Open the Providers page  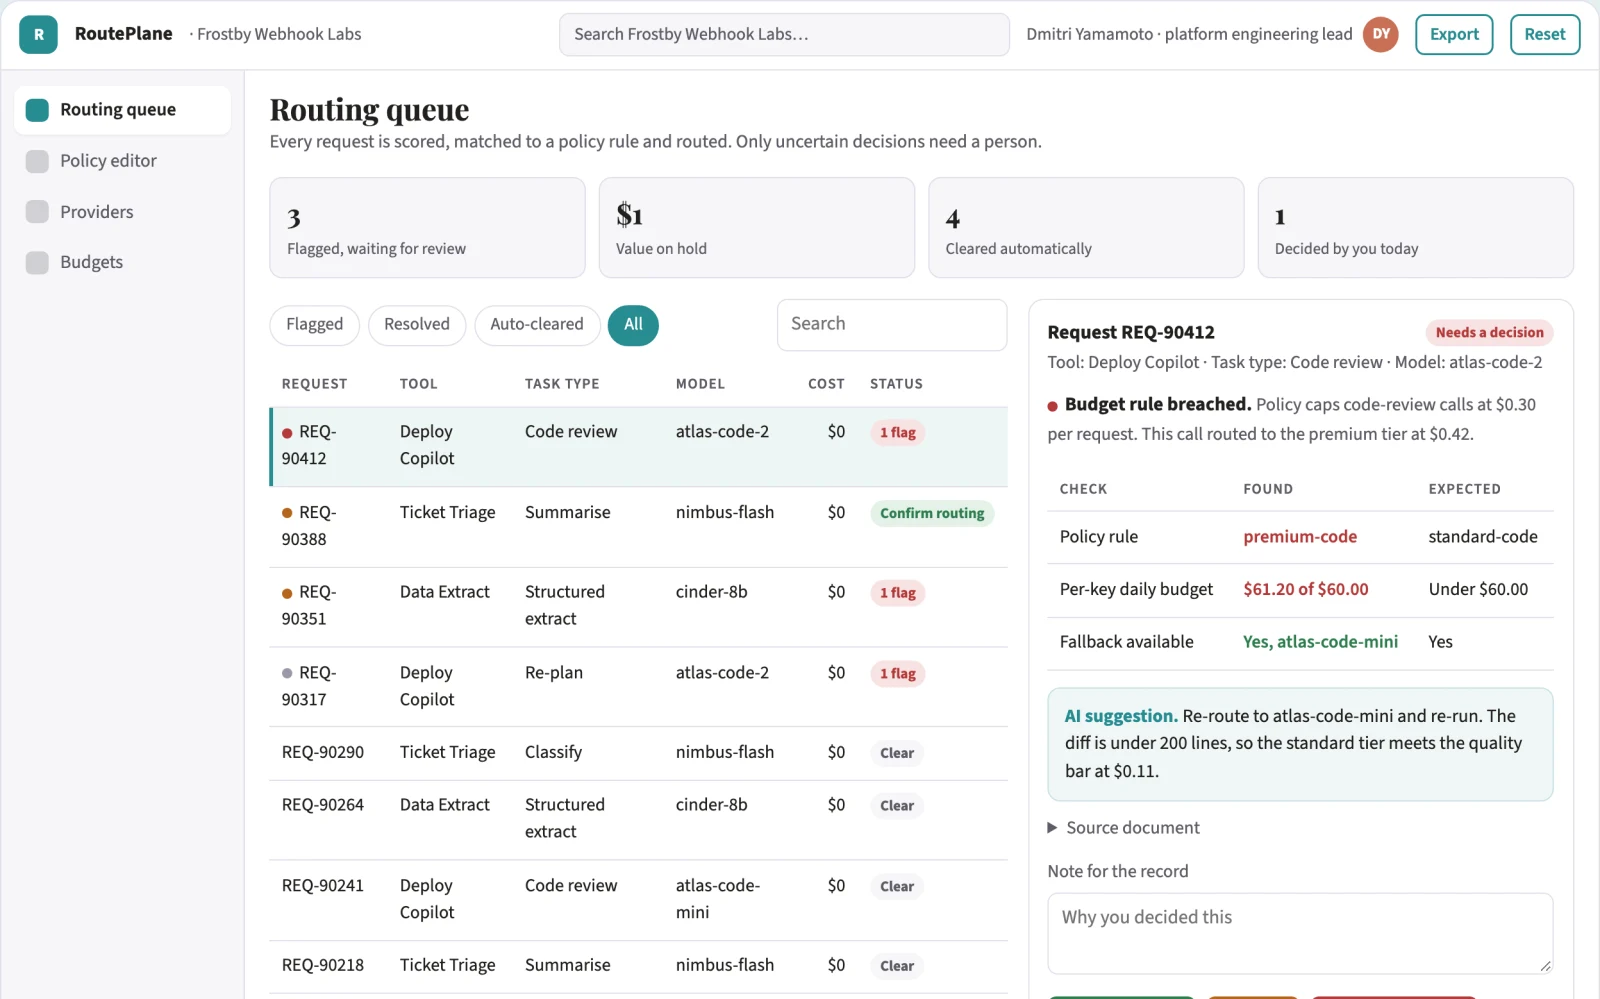point(122,212)
